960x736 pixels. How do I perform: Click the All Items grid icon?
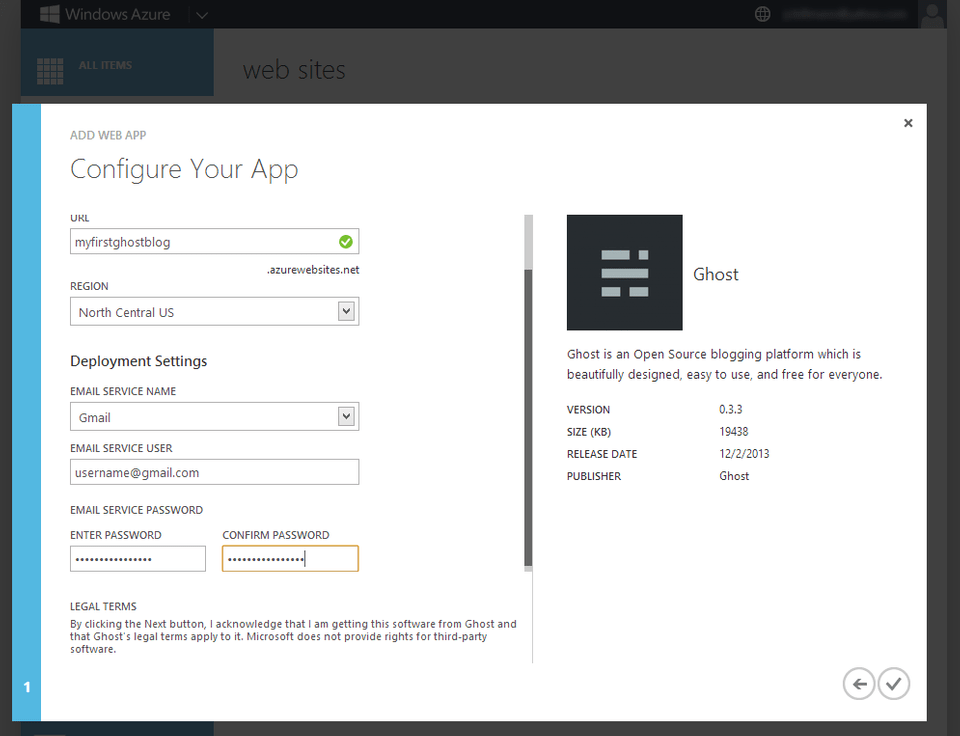point(50,71)
